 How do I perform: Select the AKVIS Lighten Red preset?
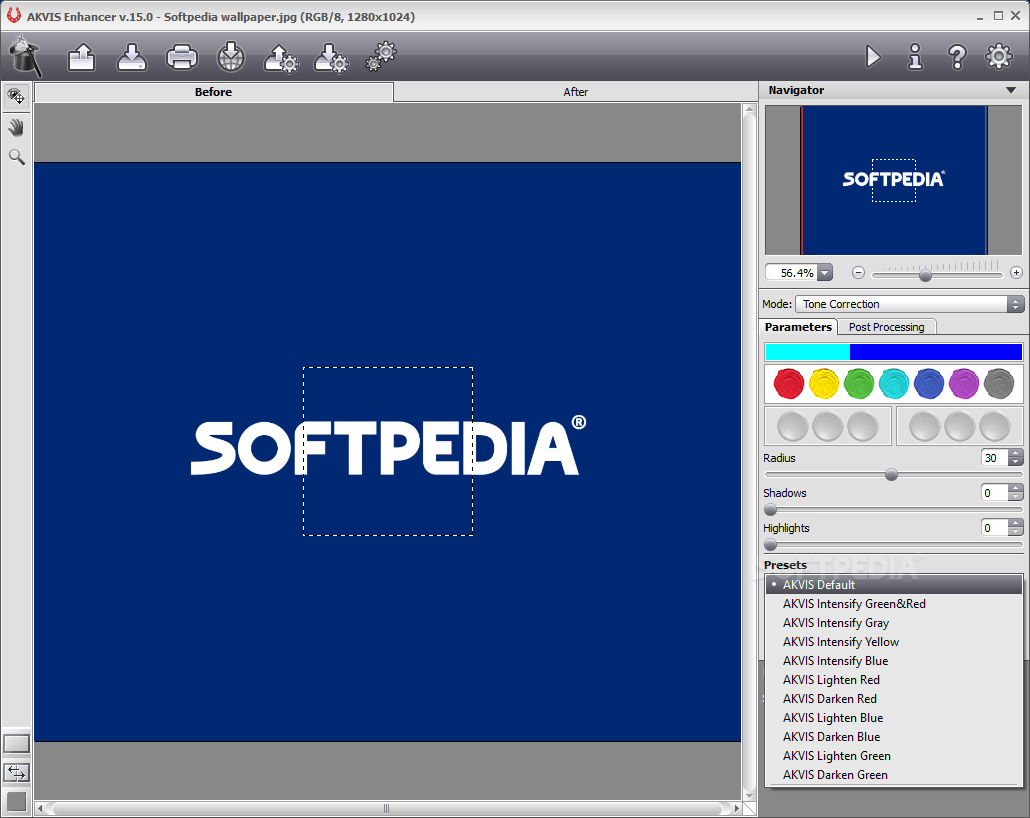(x=894, y=680)
